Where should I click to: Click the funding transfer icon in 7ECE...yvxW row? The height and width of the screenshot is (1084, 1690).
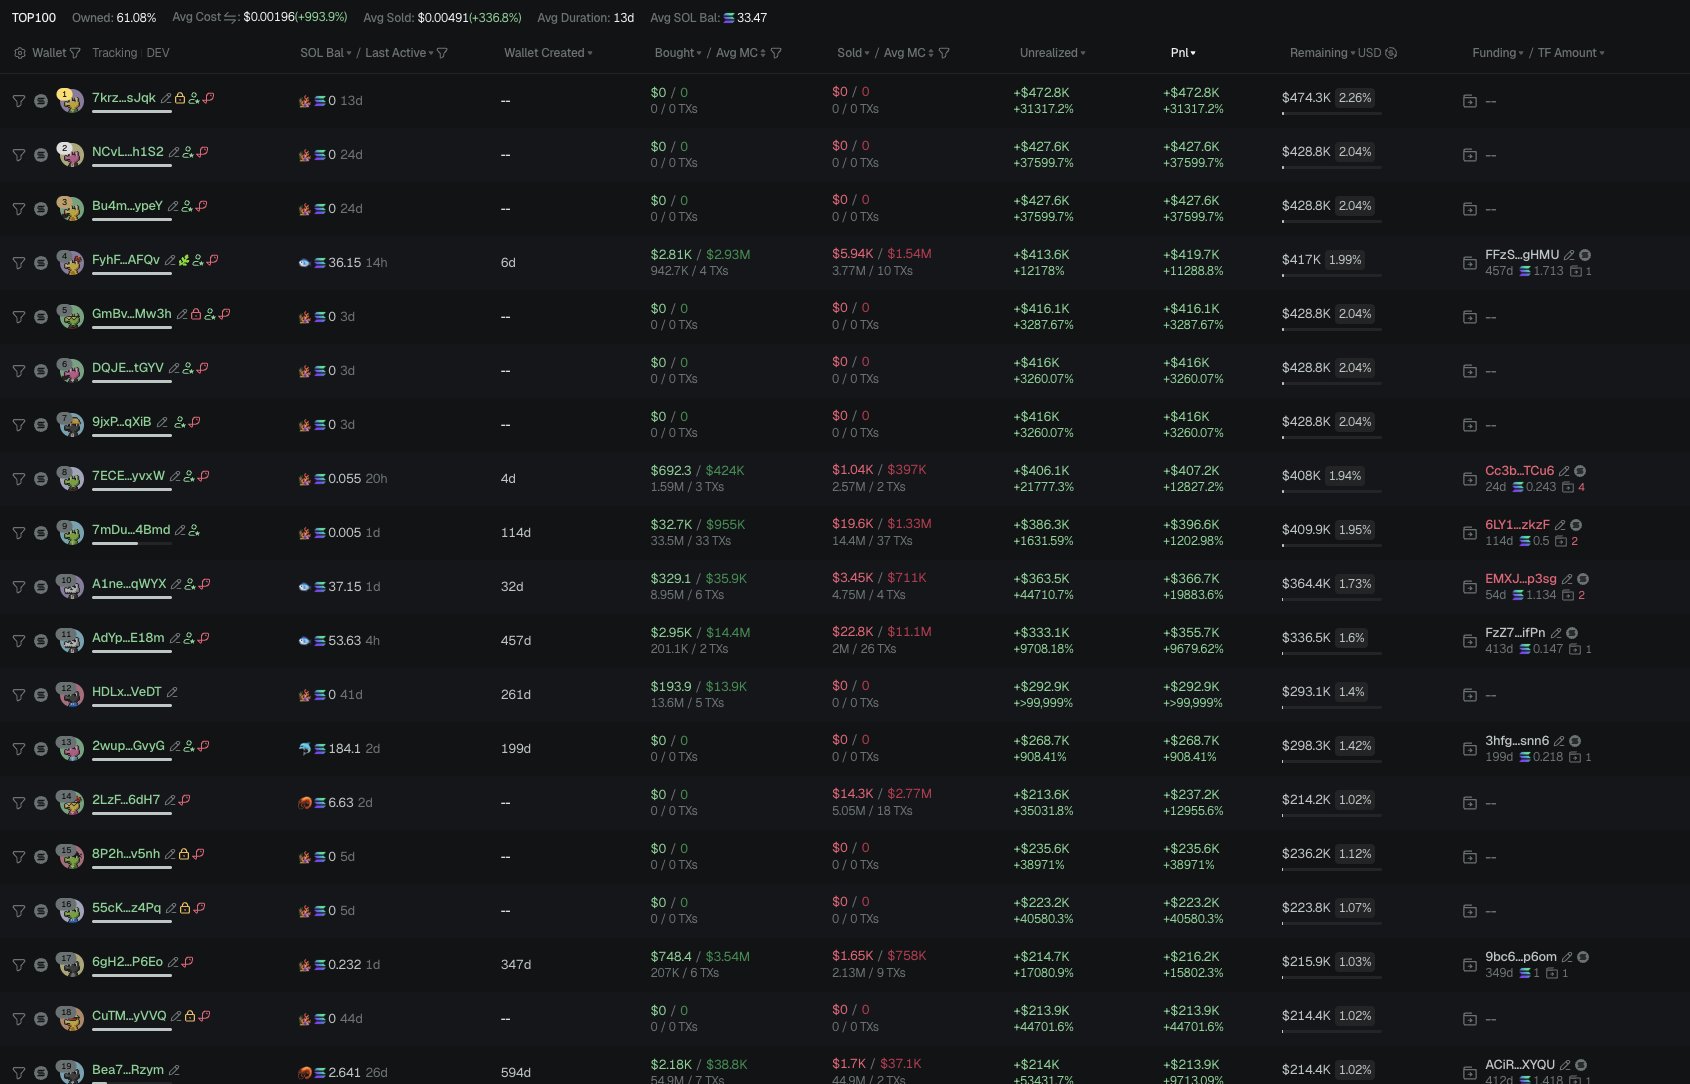[1469, 479]
